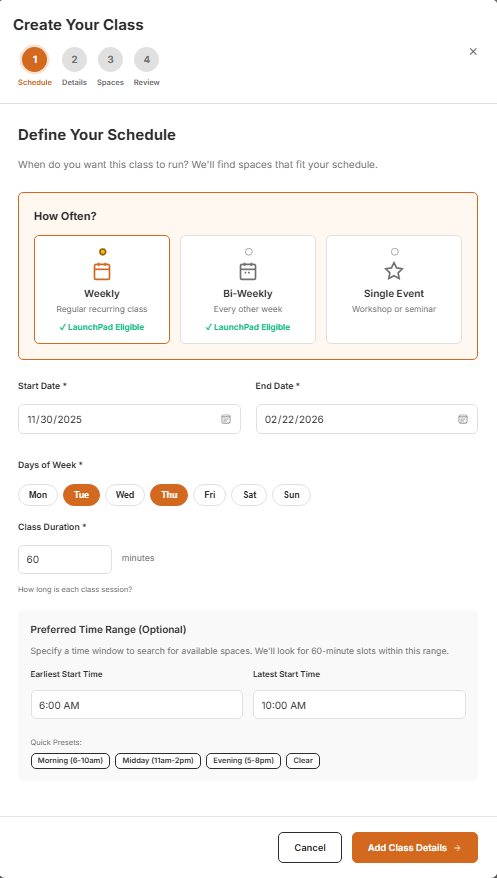Click the End Date field
This screenshot has height=878, width=497.
[367, 419]
